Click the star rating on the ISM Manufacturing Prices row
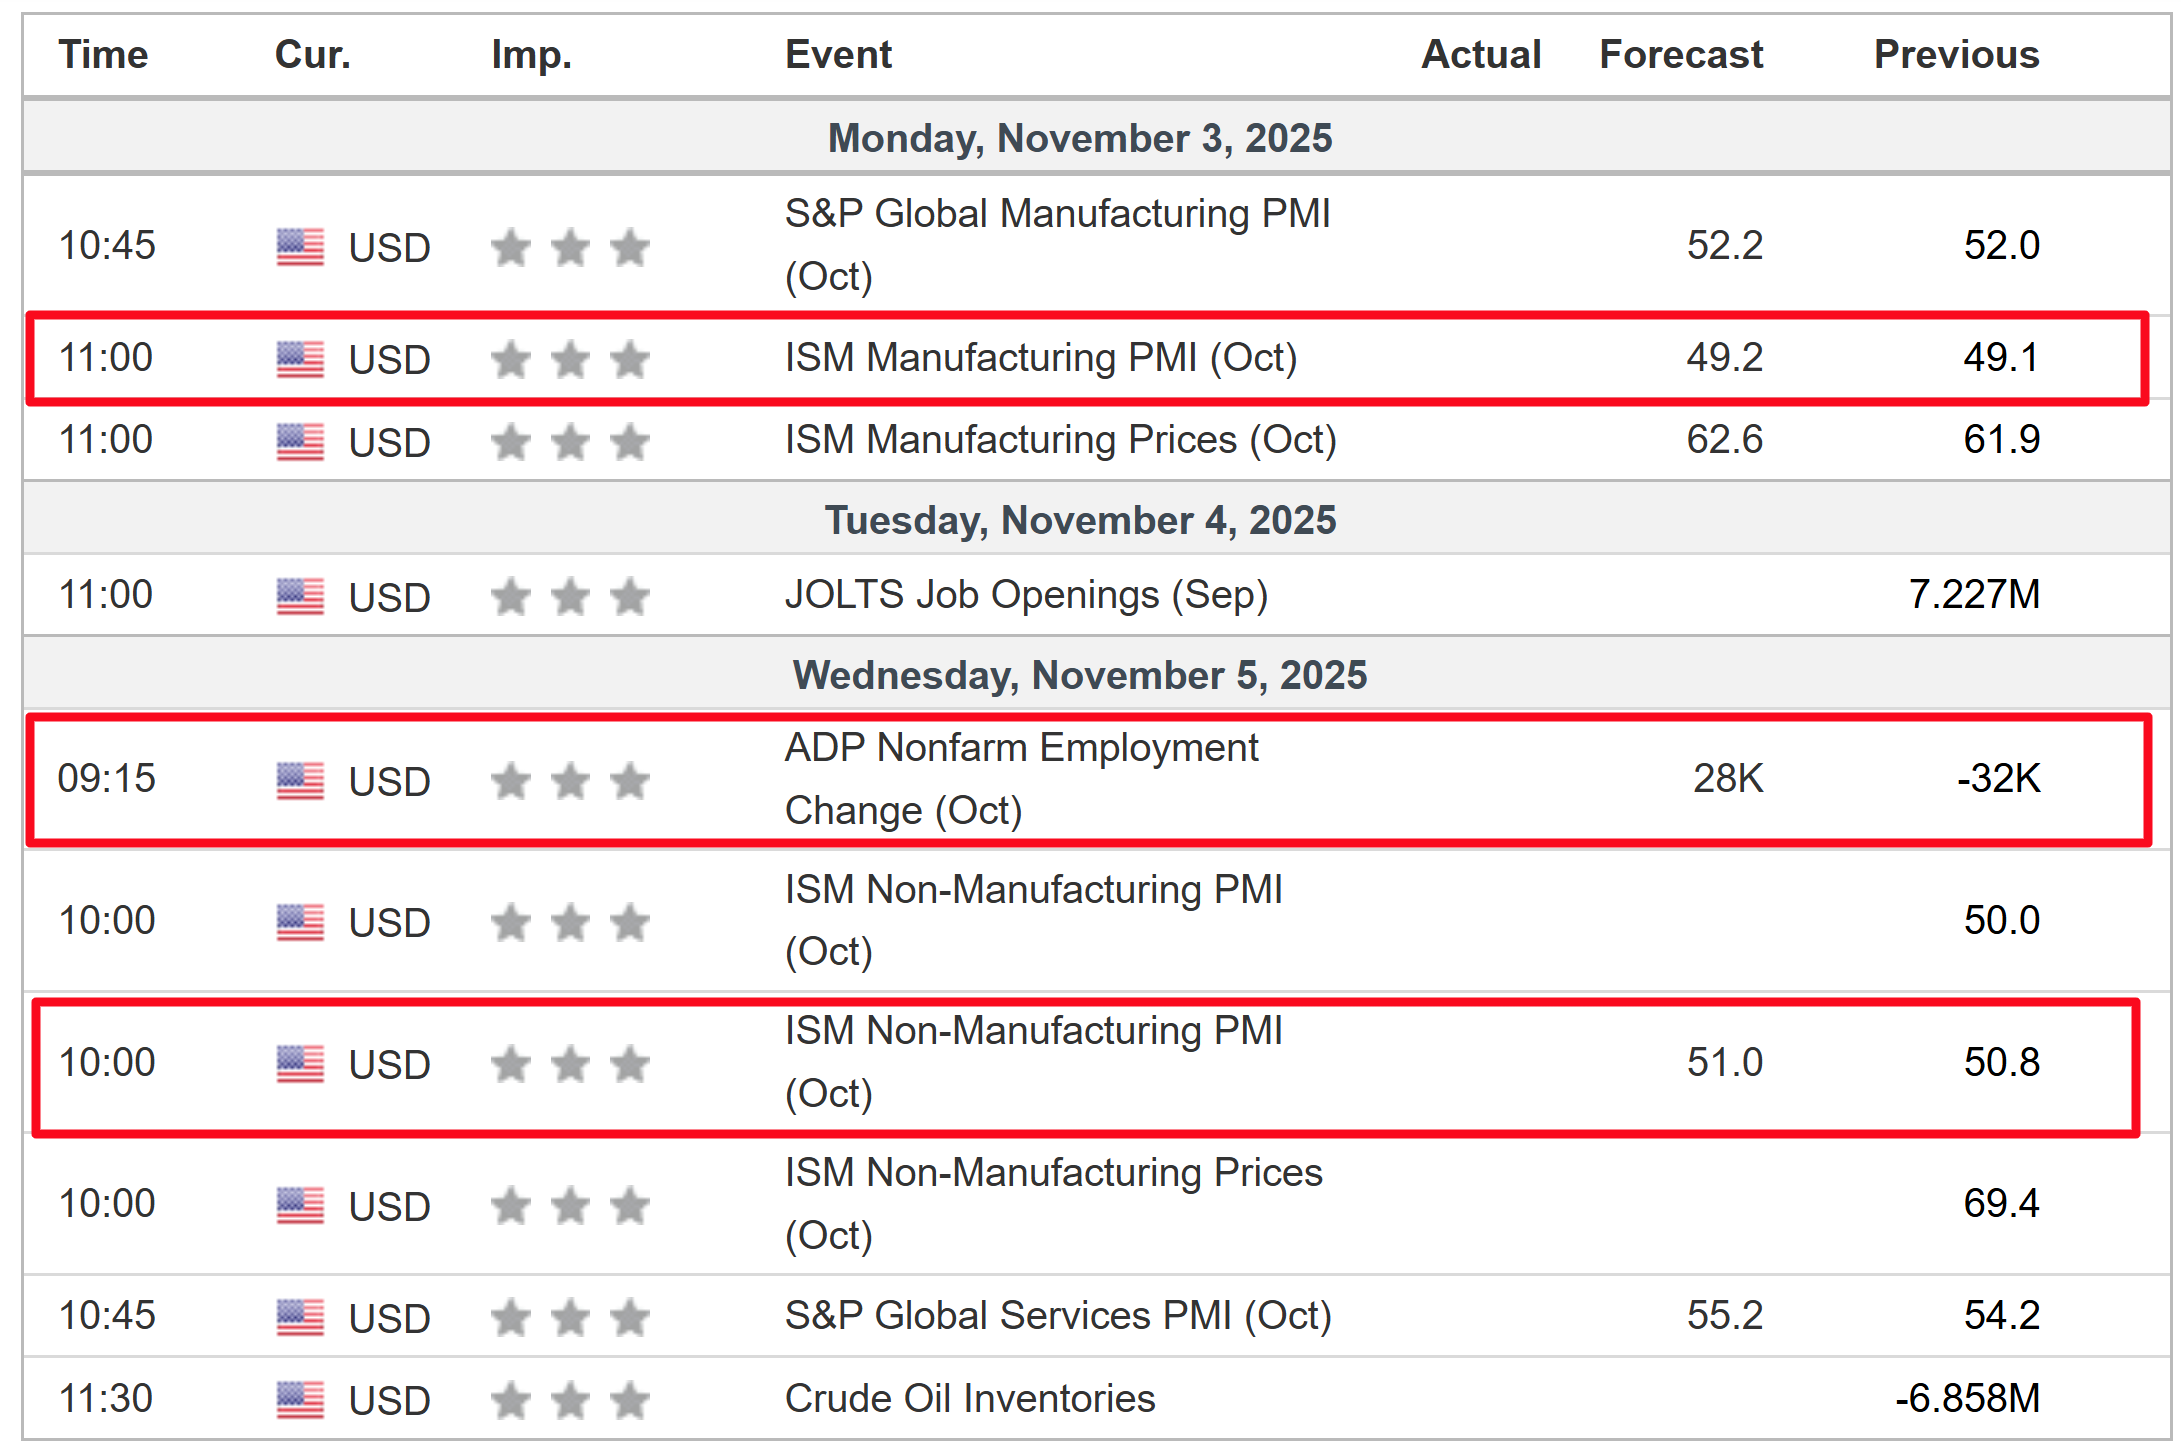Image resolution: width=2181 pixels, height=1449 pixels. pos(569,440)
